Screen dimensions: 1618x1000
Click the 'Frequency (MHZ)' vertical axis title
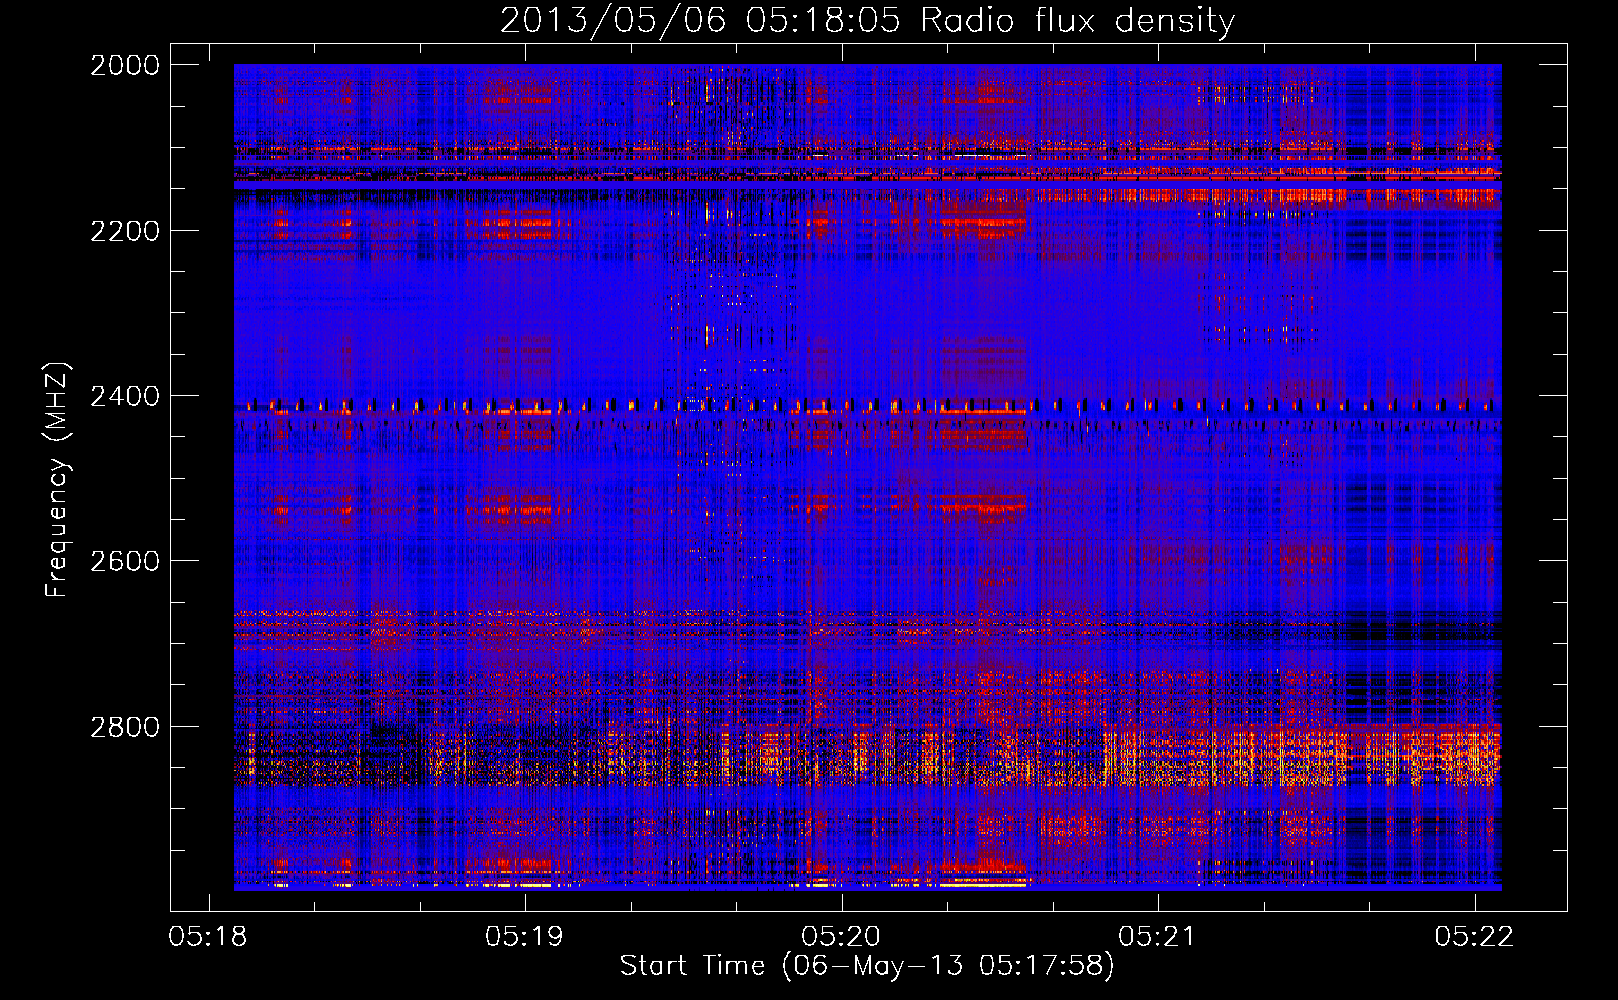click(x=58, y=479)
